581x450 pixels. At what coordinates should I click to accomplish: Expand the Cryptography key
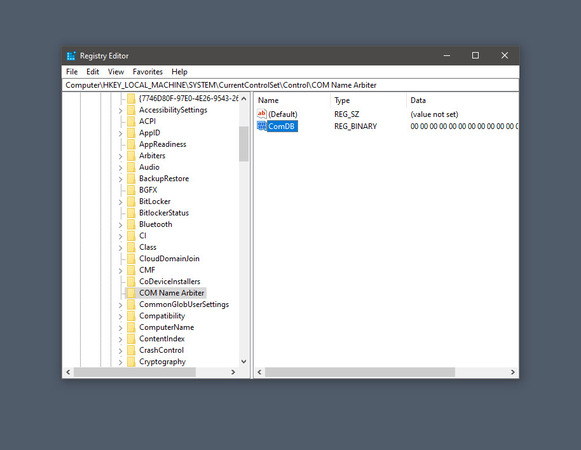120,362
